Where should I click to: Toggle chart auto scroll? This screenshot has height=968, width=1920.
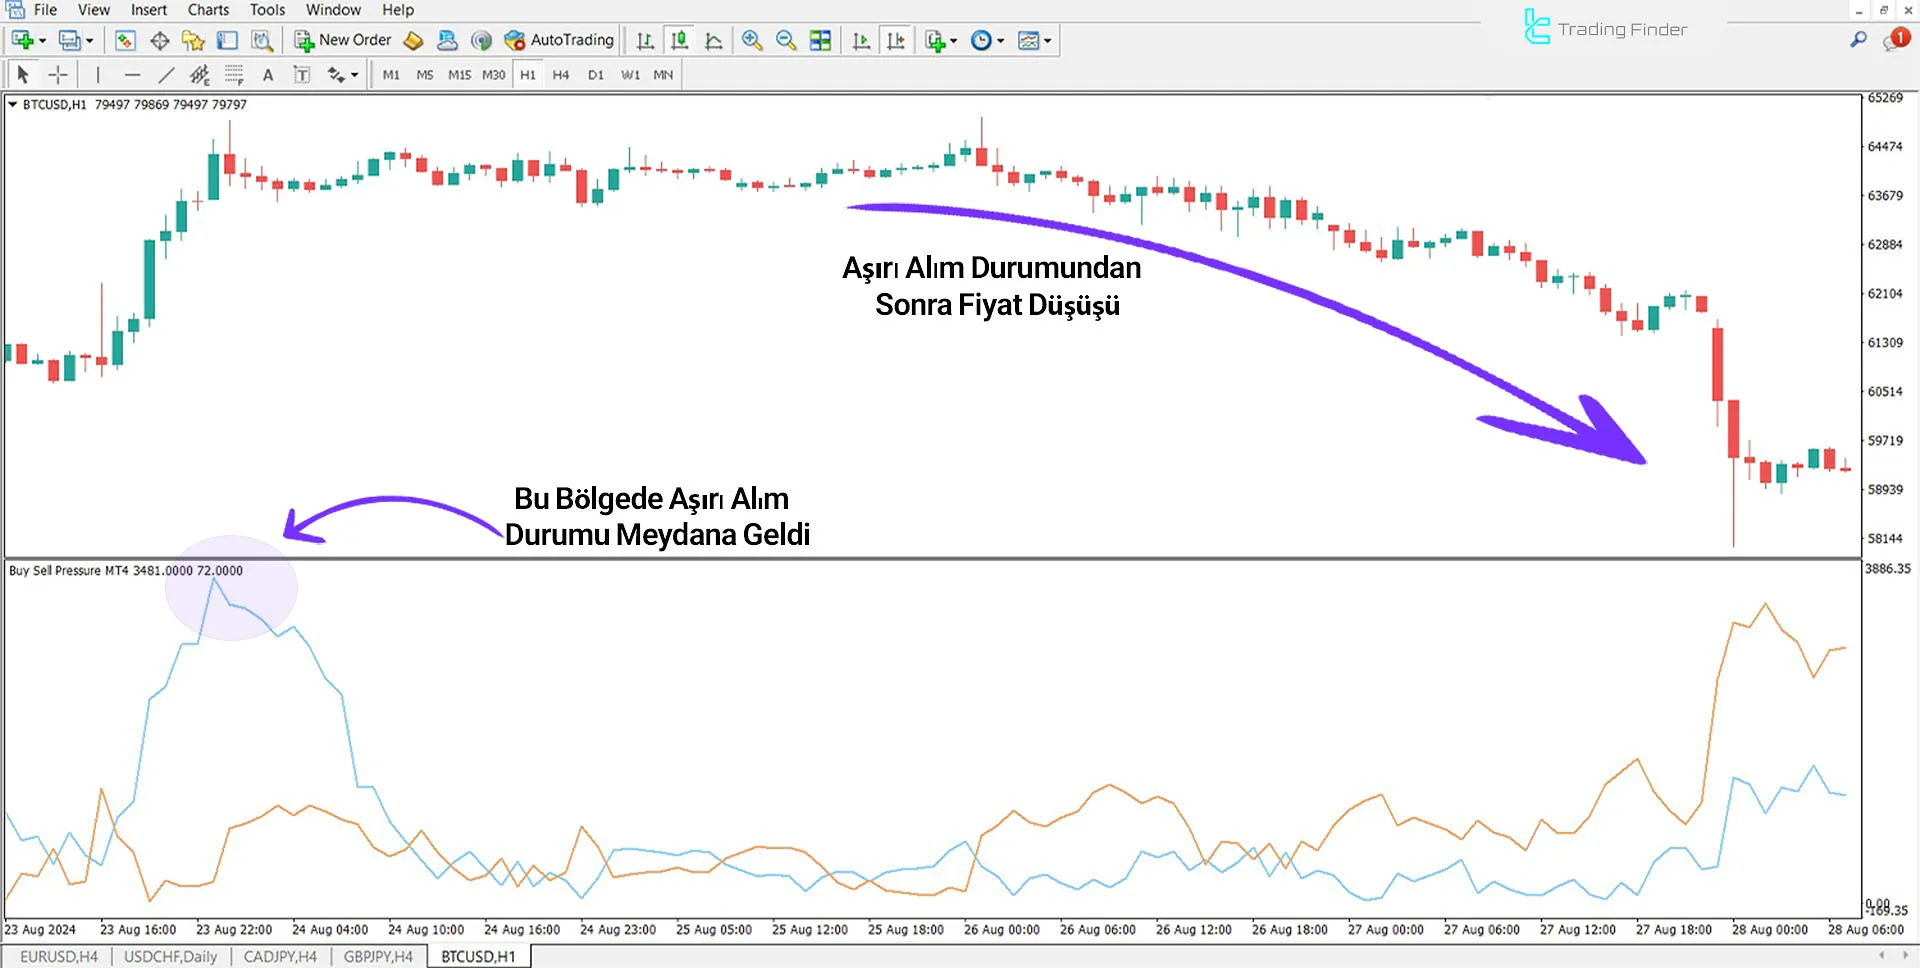[861, 40]
